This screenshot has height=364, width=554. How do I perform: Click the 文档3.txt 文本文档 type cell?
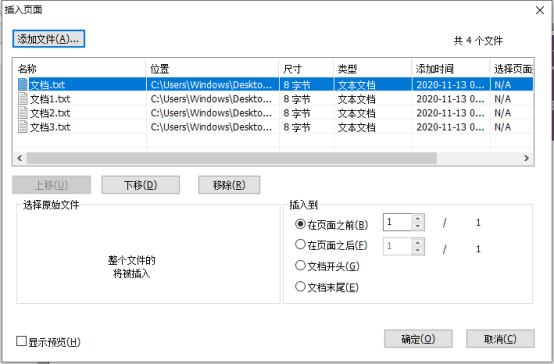(372, 127)
